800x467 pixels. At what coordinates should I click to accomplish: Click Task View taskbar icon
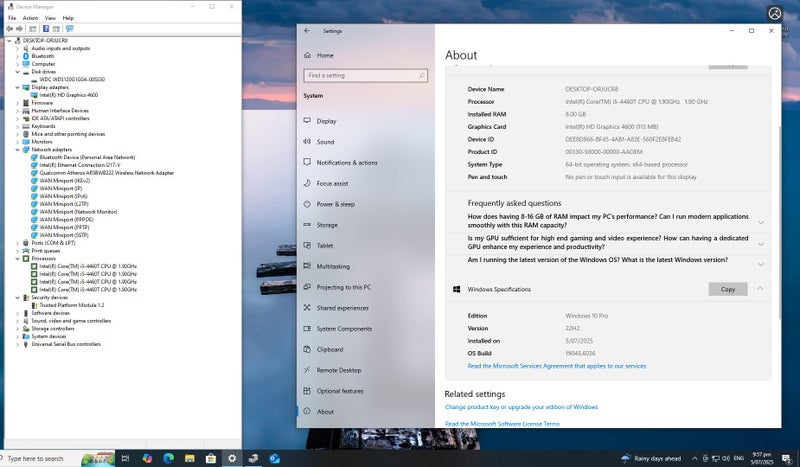tap(126, 458)
